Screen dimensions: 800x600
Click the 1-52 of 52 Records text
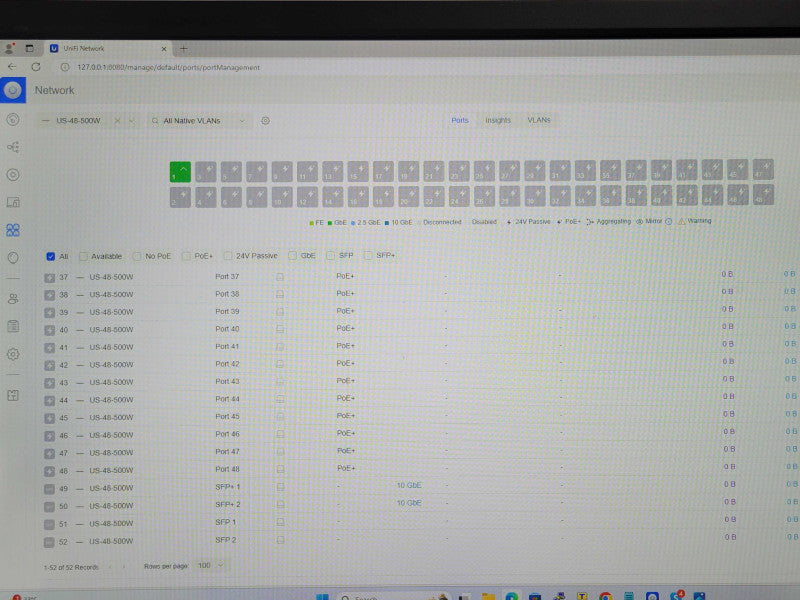coord(71,567)
